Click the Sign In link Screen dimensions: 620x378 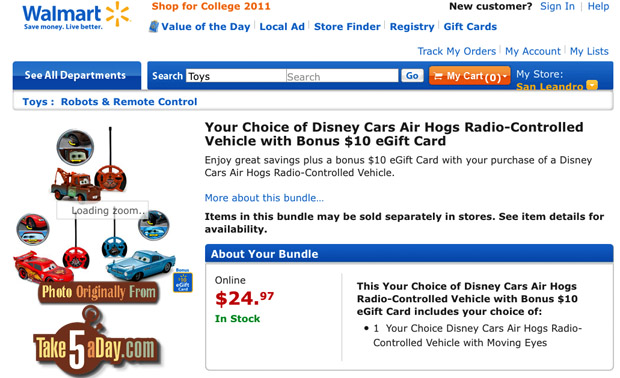[x=557, y=6]
